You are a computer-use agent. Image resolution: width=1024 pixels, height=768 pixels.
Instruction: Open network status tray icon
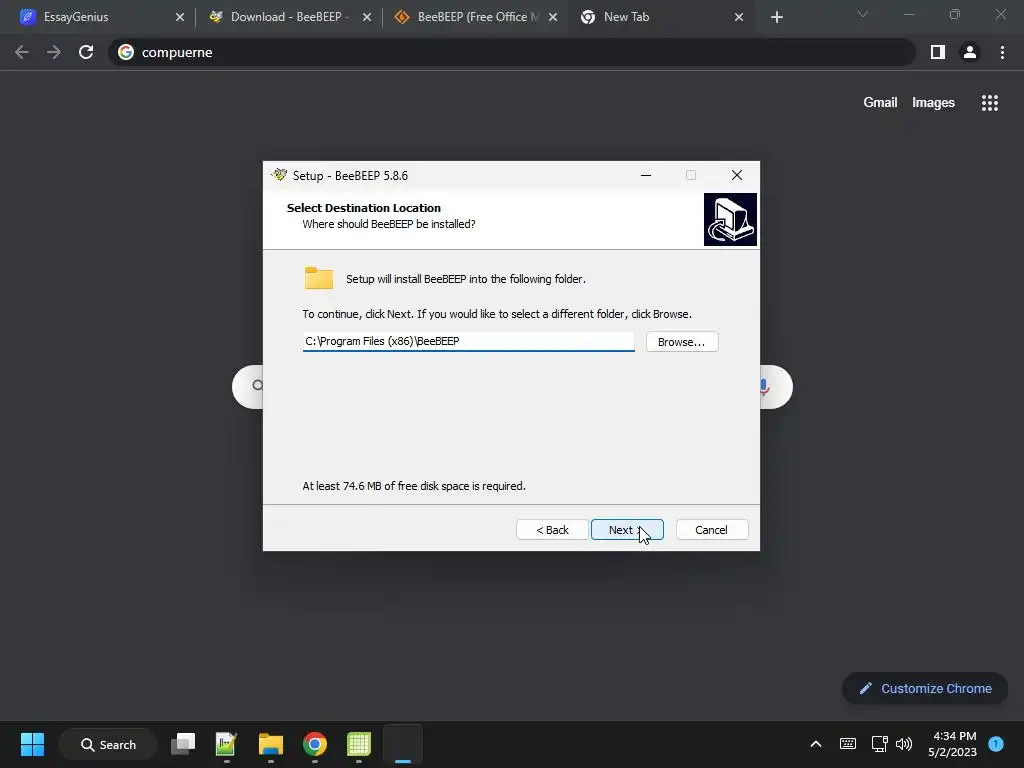880,744
